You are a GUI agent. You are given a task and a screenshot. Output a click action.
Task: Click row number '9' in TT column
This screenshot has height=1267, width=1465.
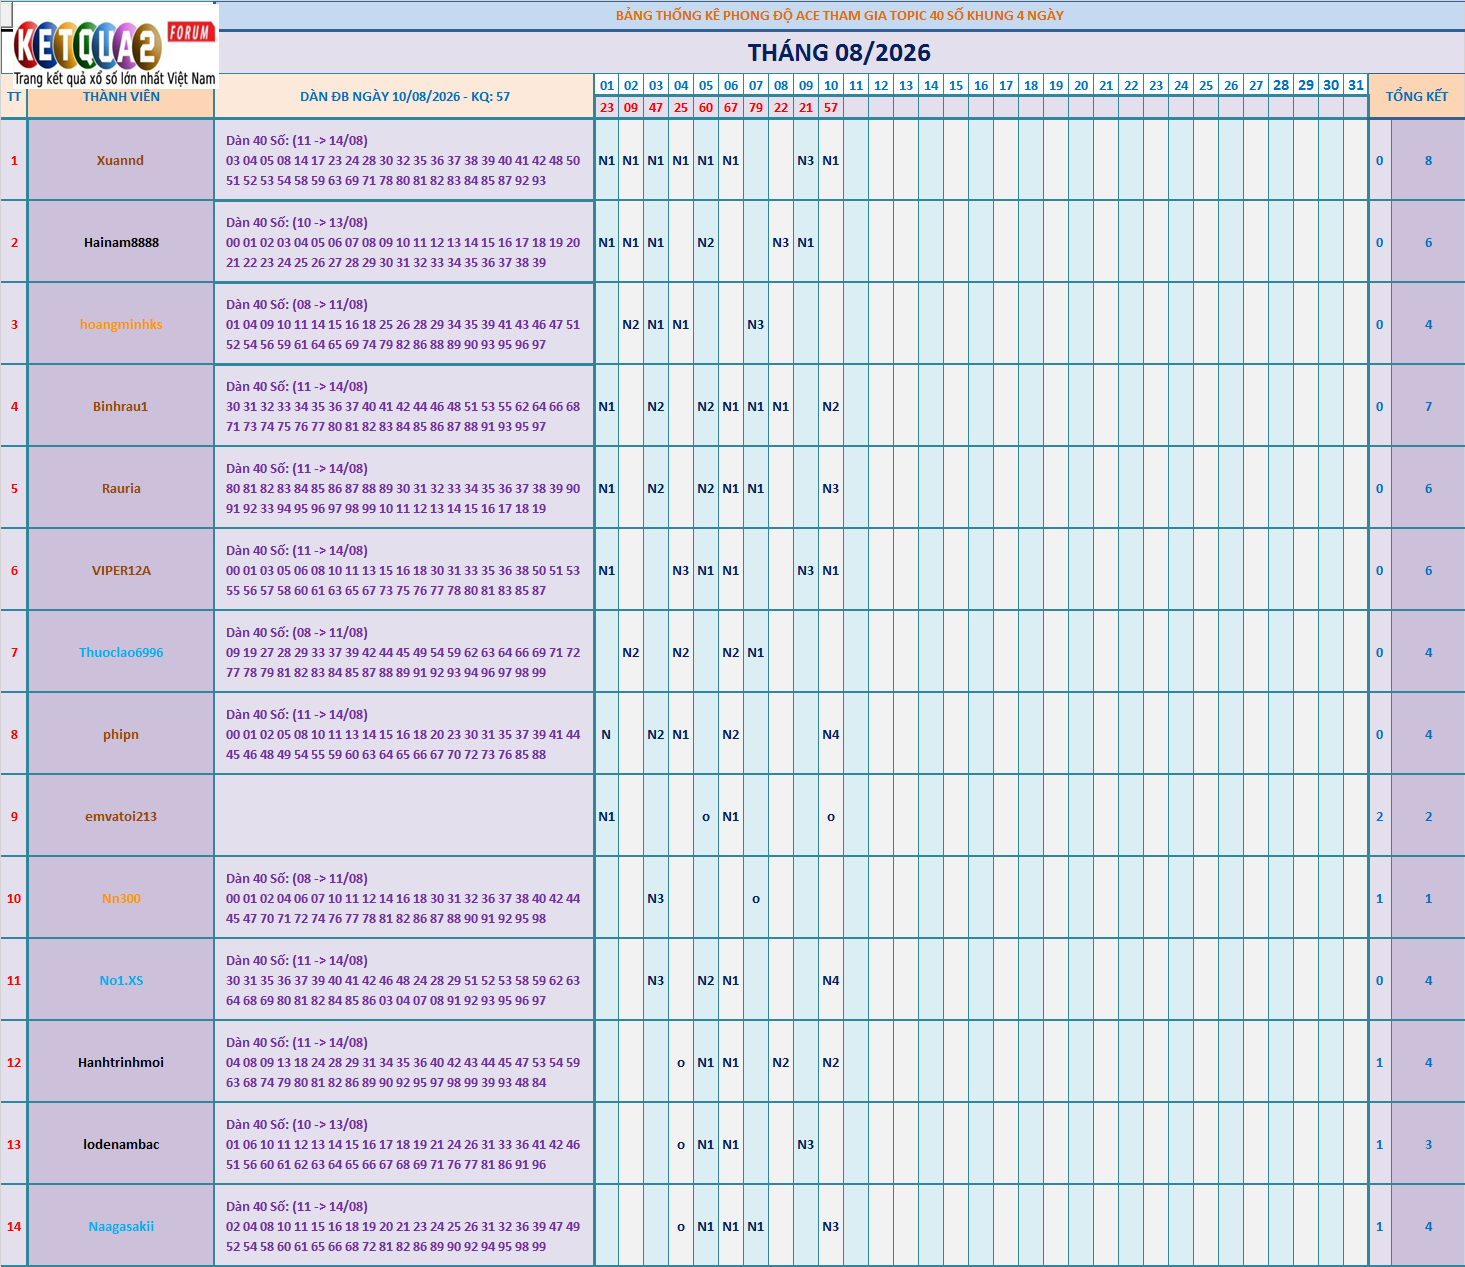tap(14, 817)
